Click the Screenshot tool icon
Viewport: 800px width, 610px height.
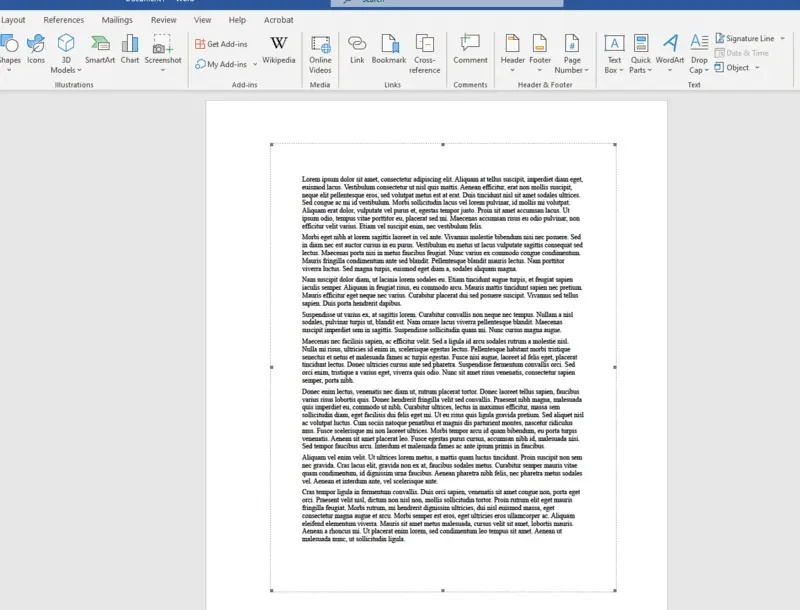click(163, 44)
